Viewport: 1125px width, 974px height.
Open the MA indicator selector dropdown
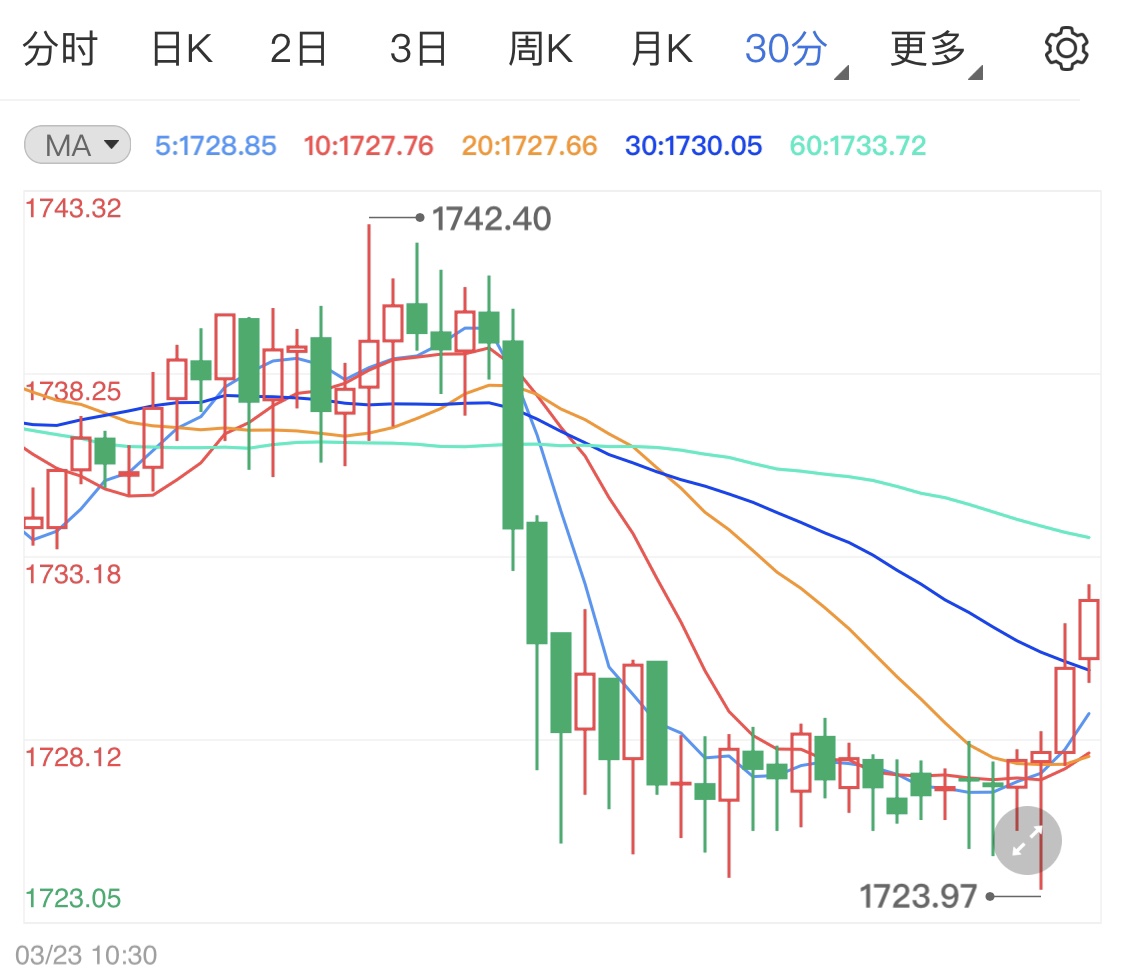click(x=77, y=145)
